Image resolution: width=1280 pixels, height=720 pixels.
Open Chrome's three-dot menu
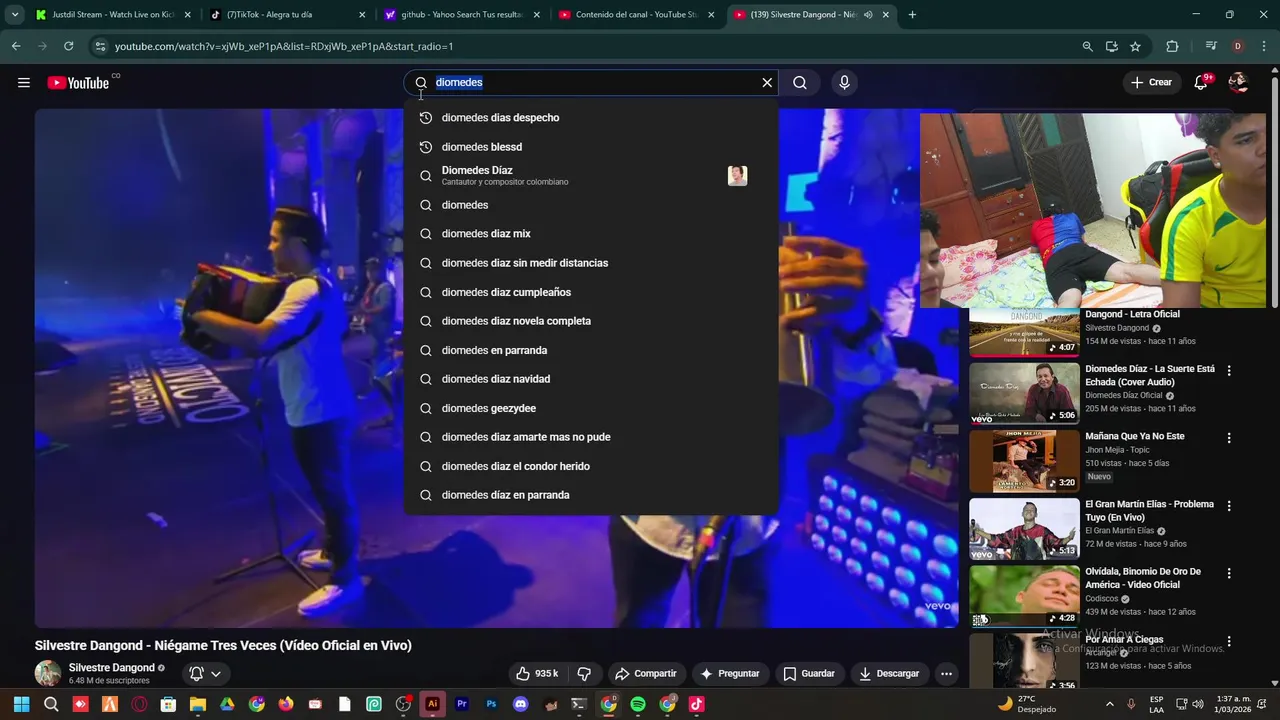pyautogui.click(x=1264, y=46)
